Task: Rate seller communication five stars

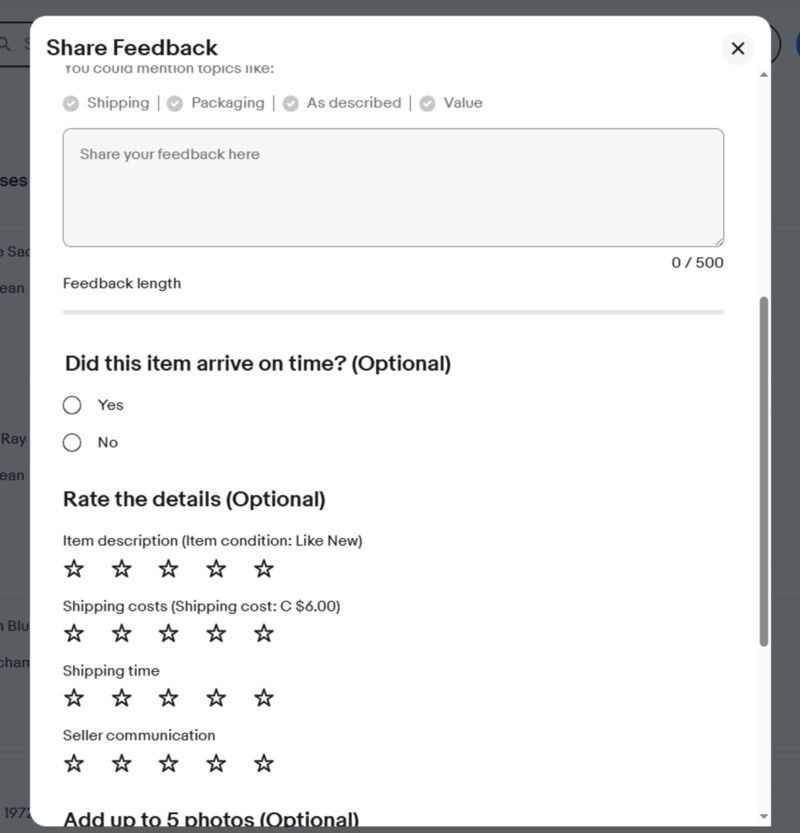Action: [x=264, y=763]
